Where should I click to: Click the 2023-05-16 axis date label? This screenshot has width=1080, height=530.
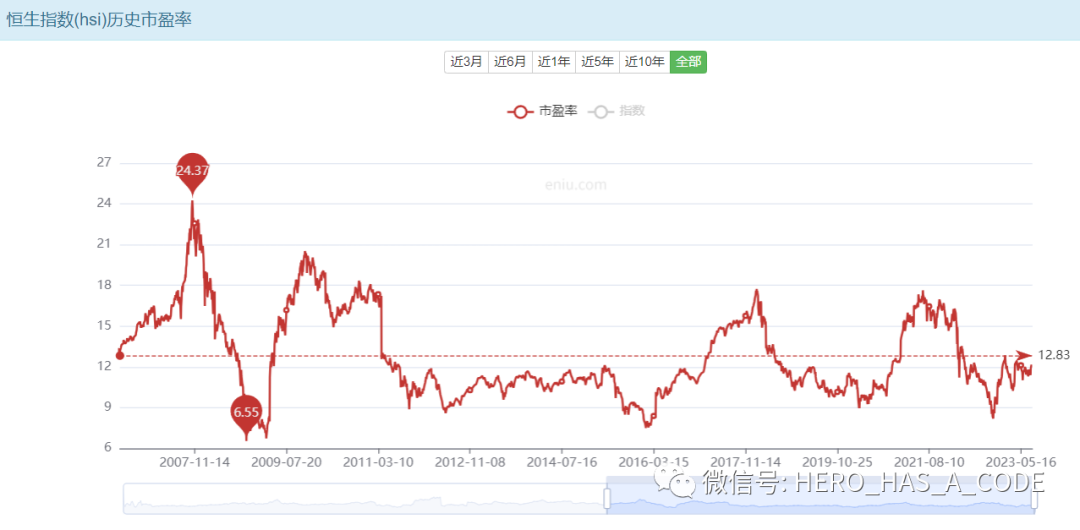pyautogui.click(x=1021, y=462)
